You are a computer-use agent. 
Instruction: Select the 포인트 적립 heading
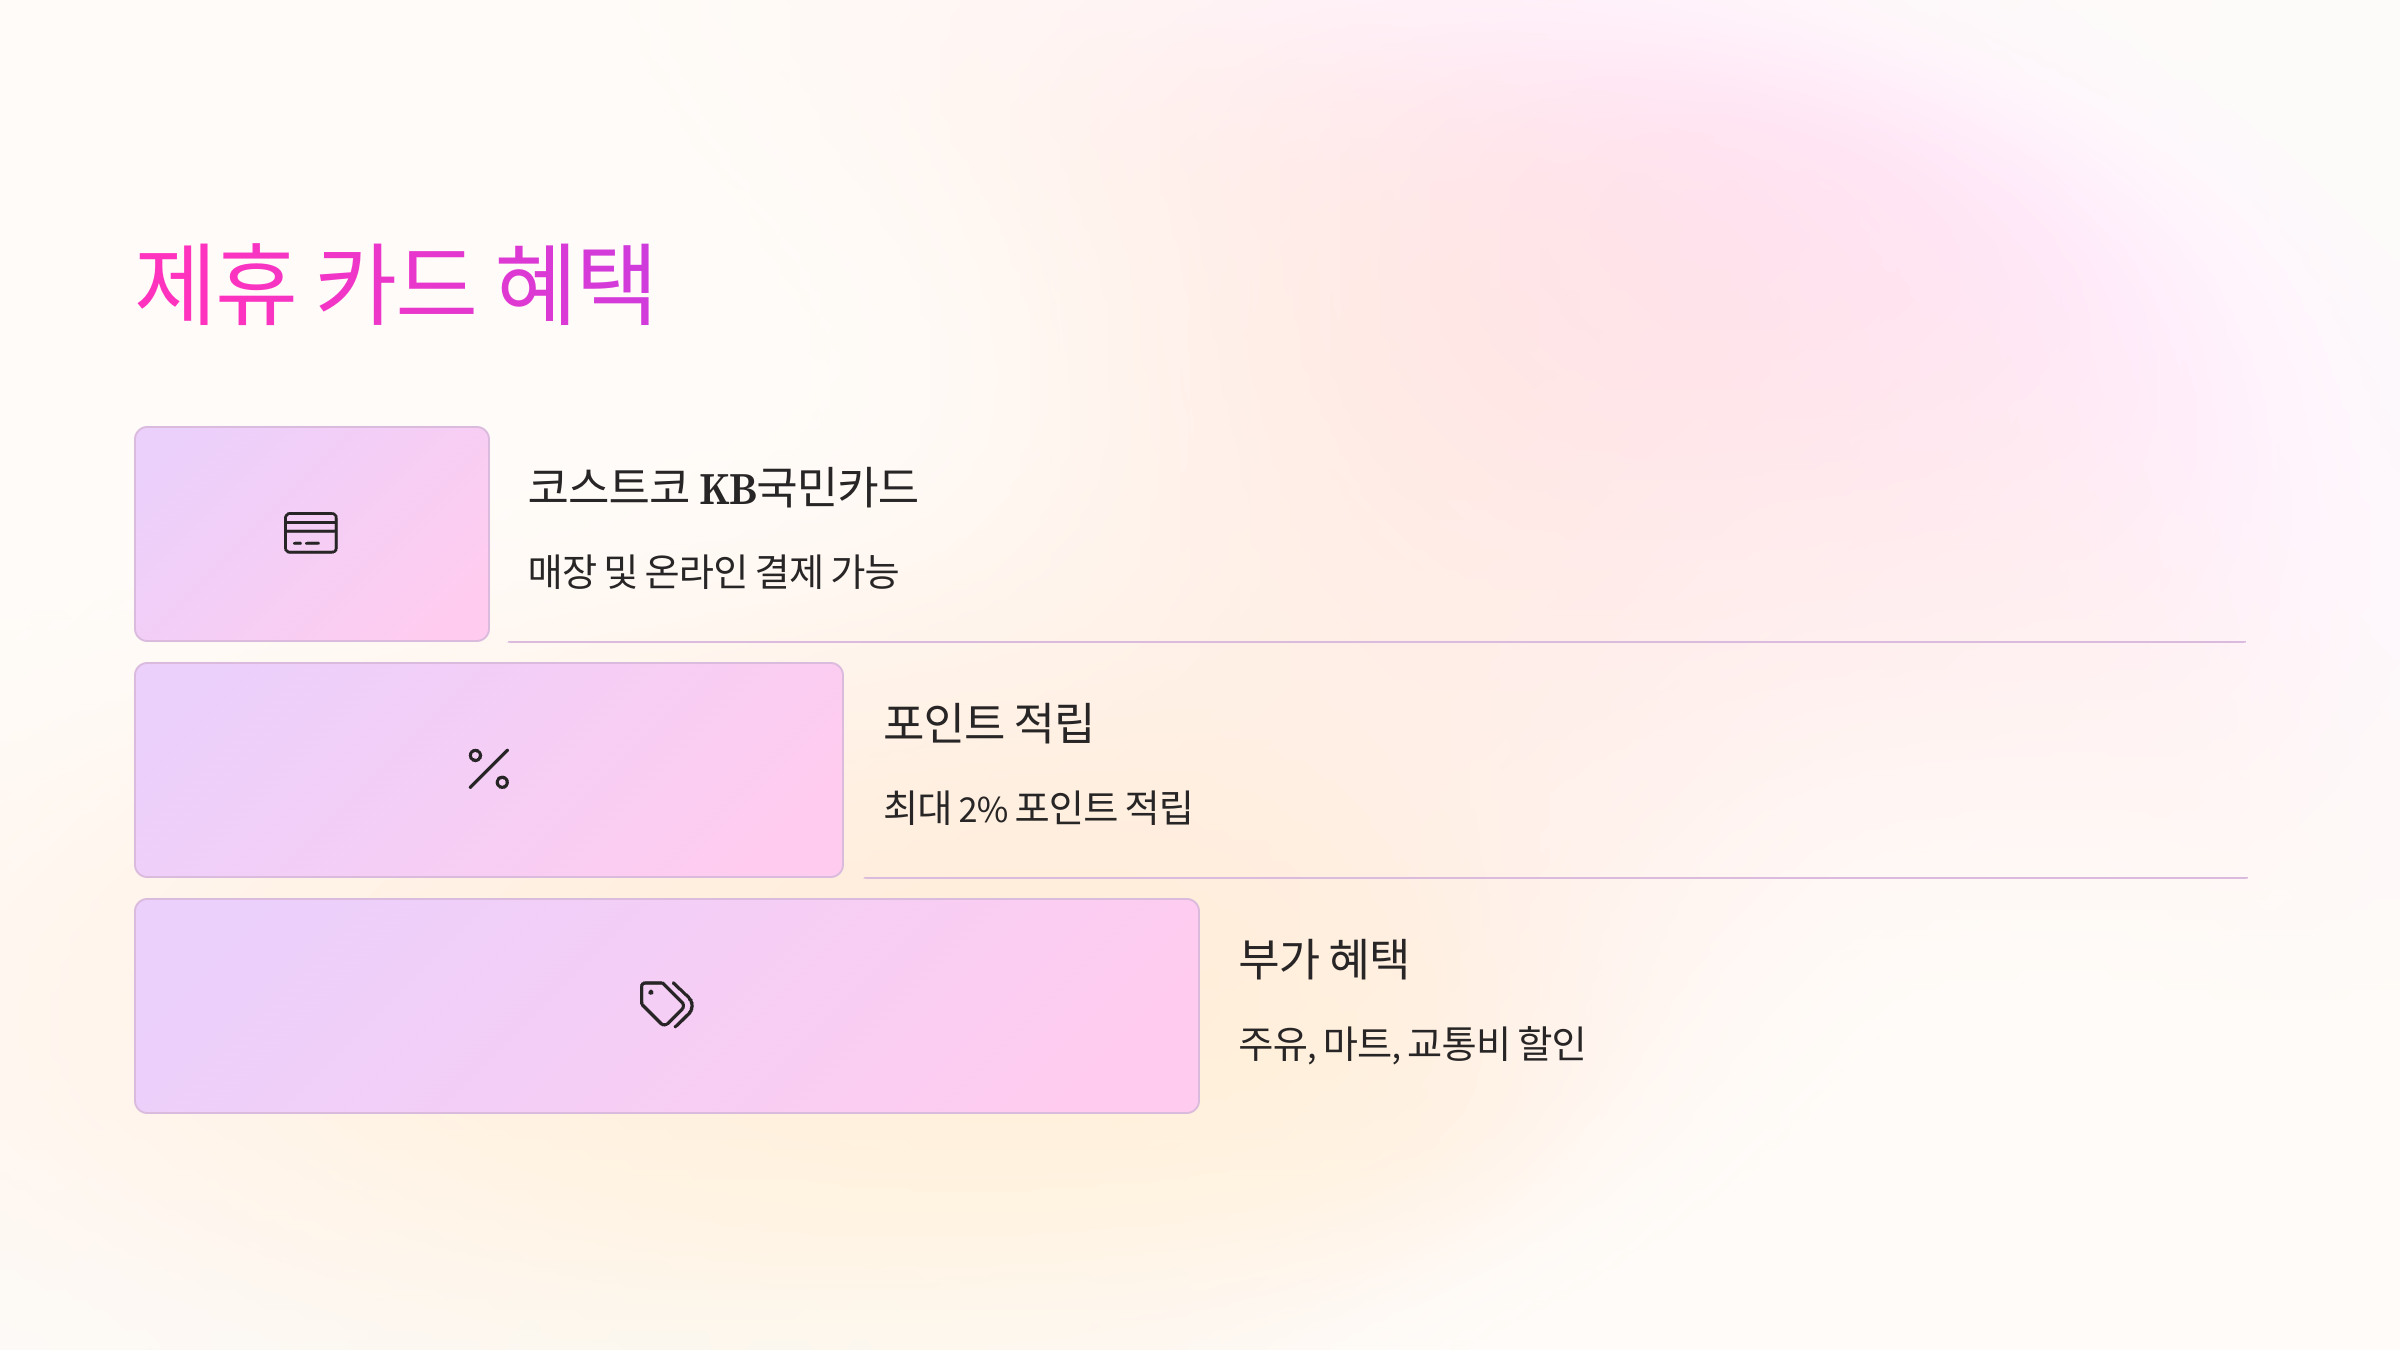pos(988,723)
